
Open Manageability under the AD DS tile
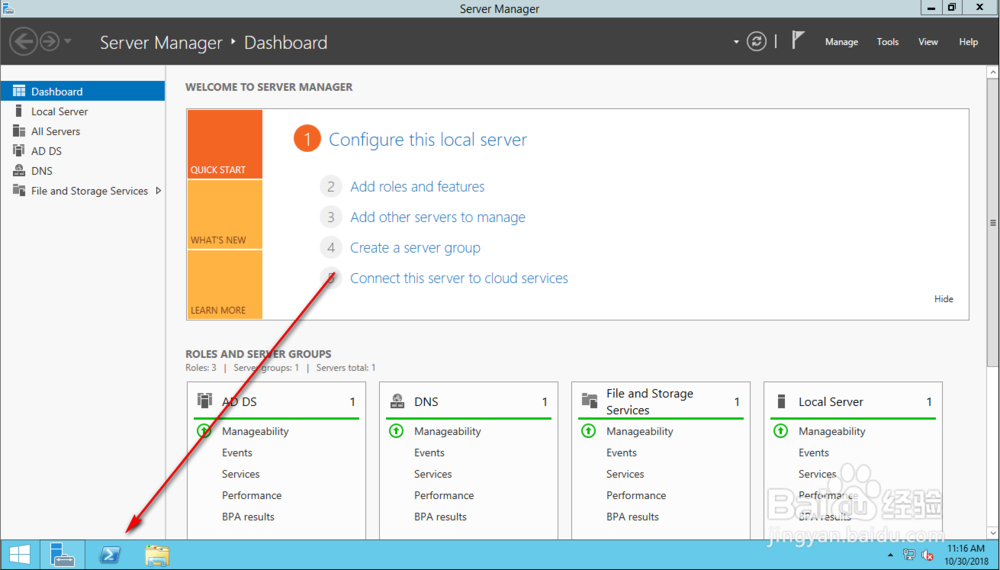255,432
